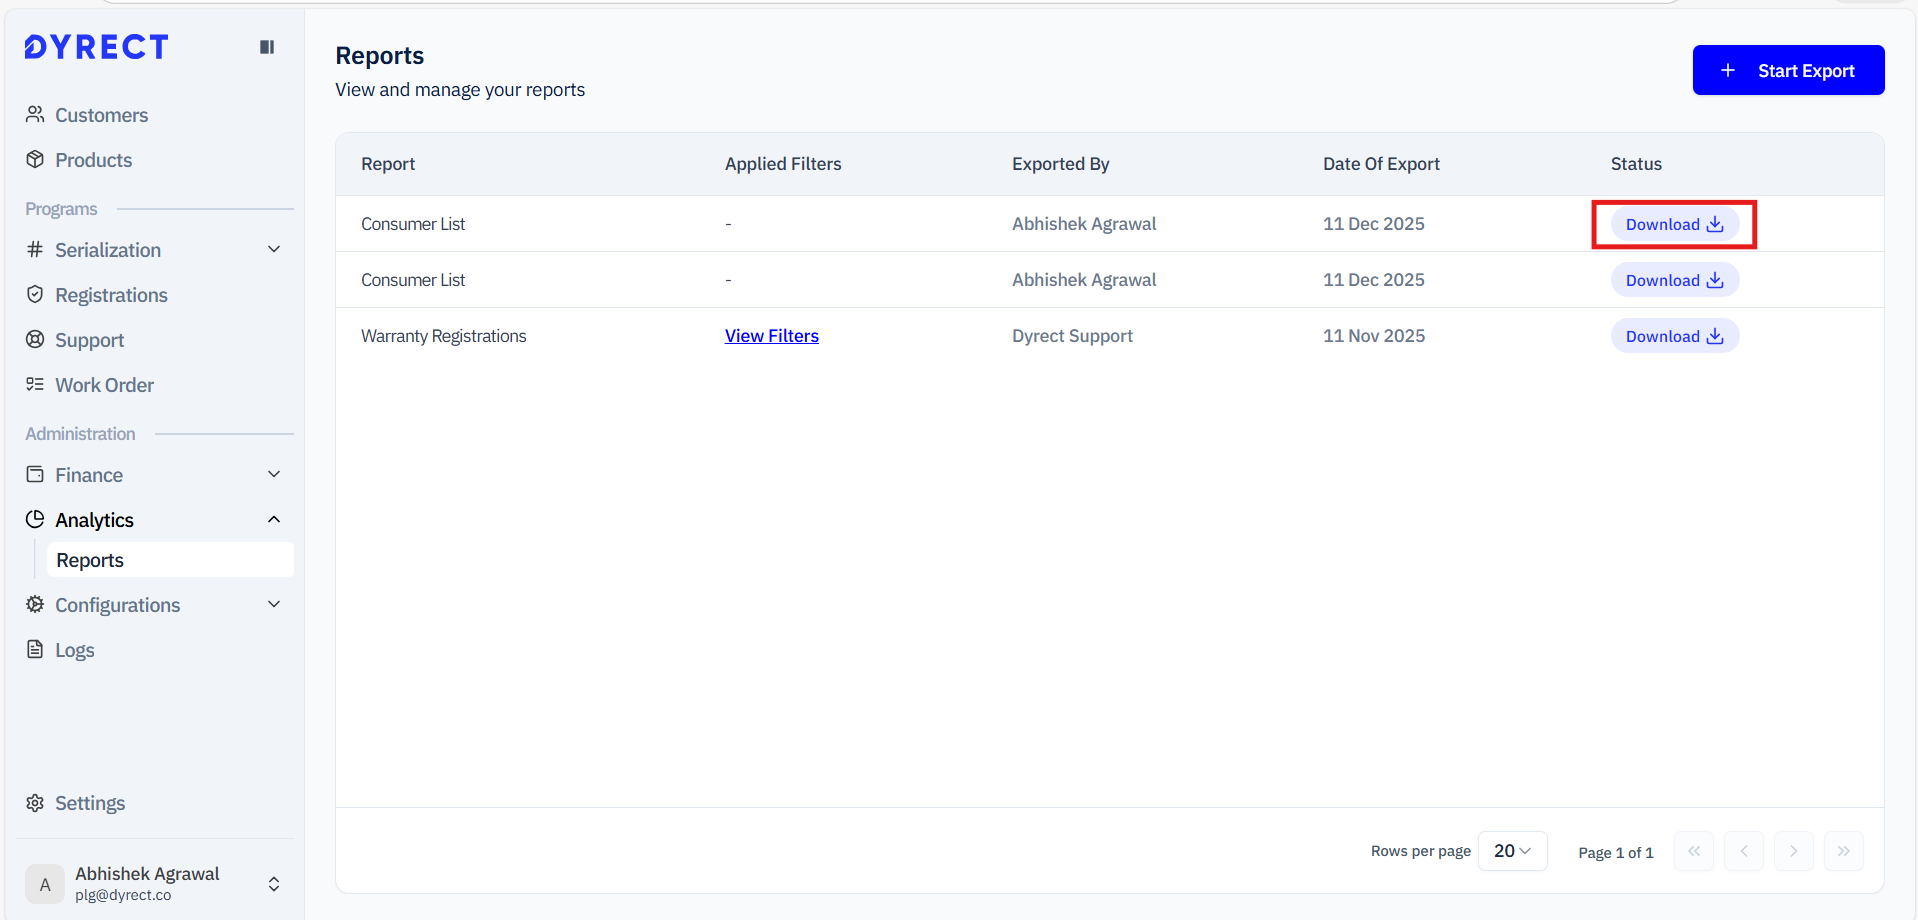
Task: Click the Start Export button
Action: (1787, 71)
